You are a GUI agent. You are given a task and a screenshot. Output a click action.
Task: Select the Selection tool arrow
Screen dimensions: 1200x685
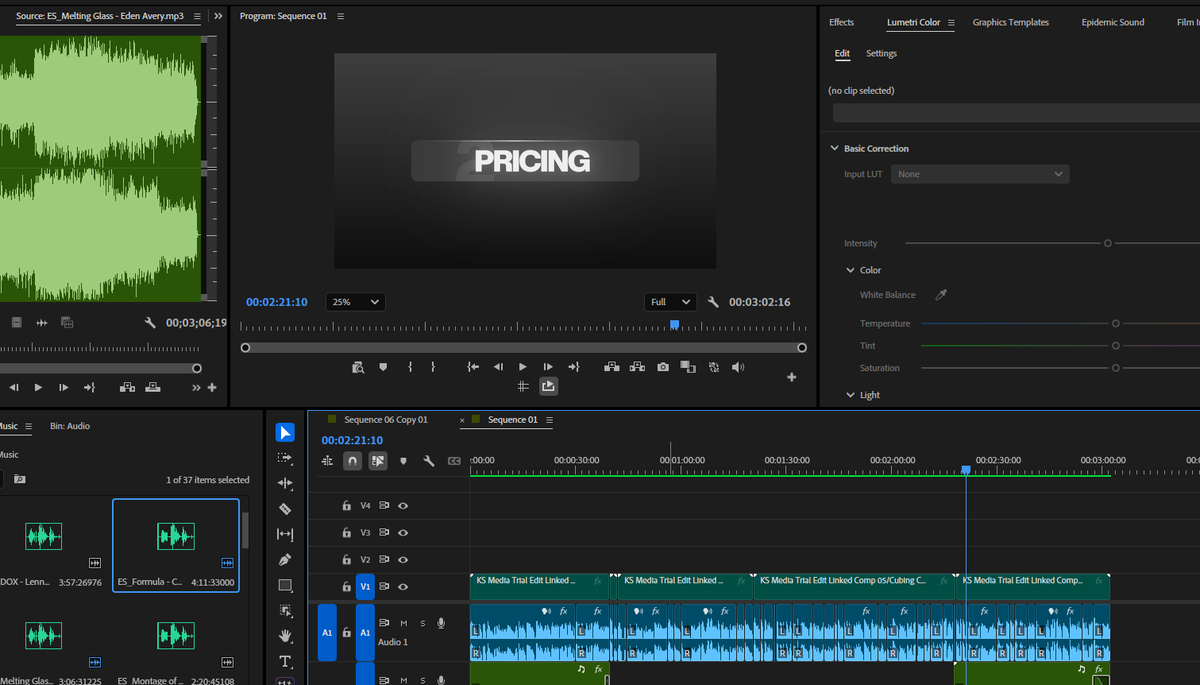click(x=285, y=432)
